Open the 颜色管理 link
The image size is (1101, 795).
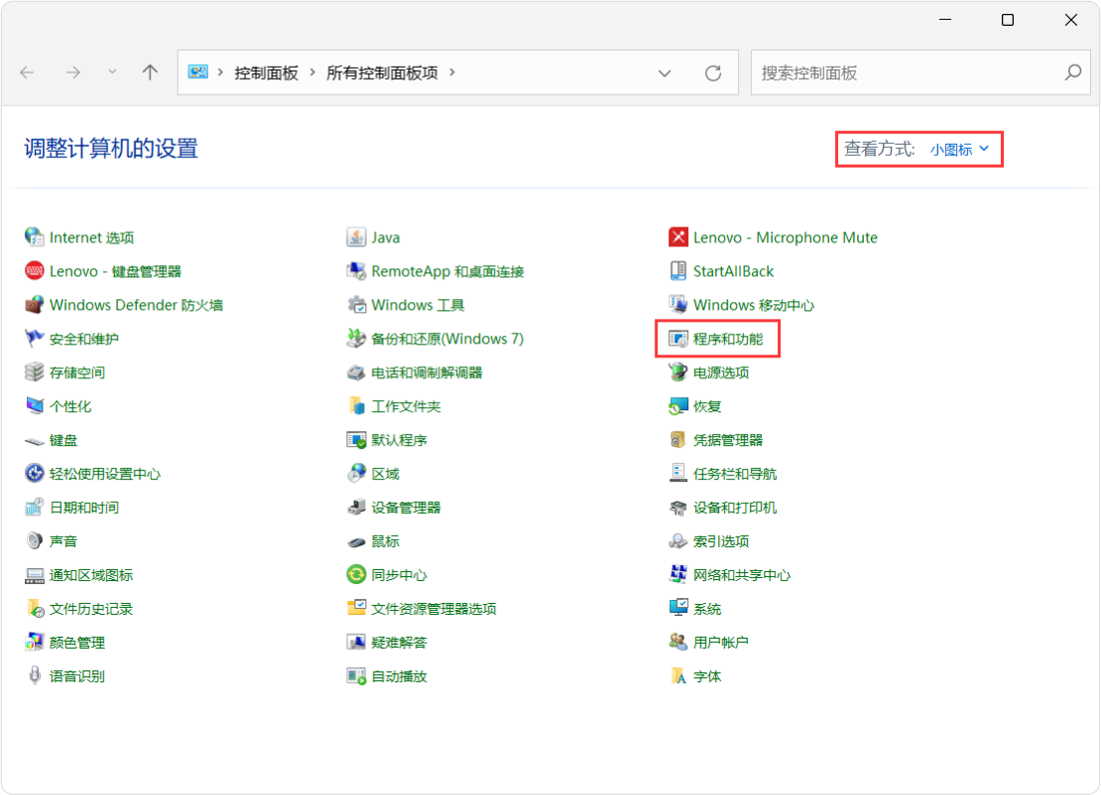(x=77, y=643)
